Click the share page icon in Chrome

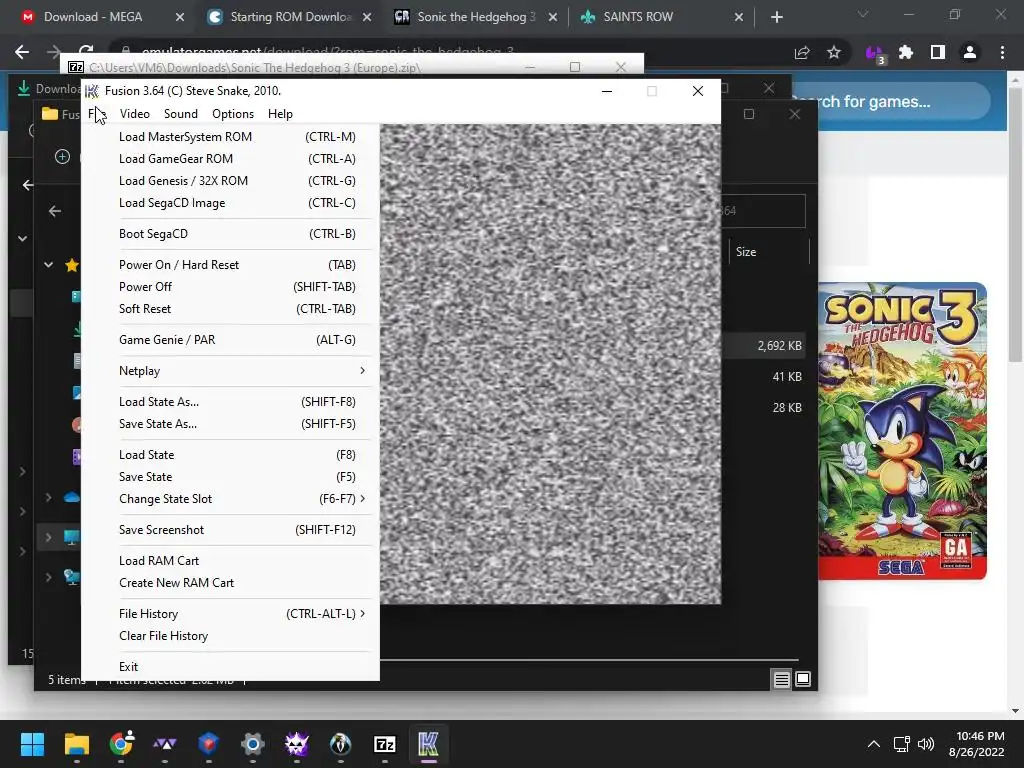click(x=802, y=52)
